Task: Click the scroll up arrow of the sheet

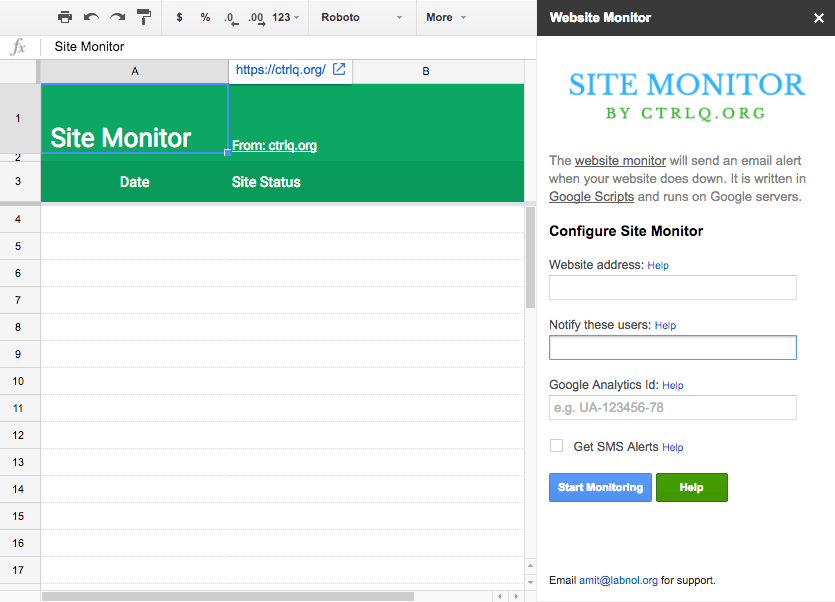Action: (530, 565)
